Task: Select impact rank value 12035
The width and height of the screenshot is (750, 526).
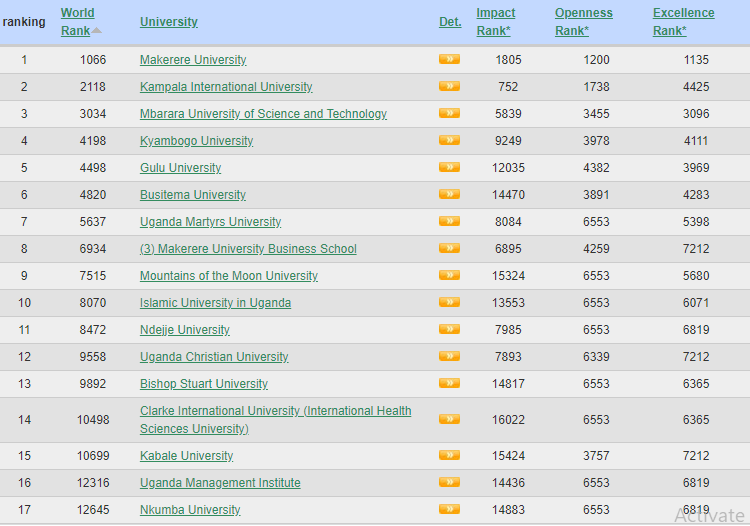Action: pos(508,168)
